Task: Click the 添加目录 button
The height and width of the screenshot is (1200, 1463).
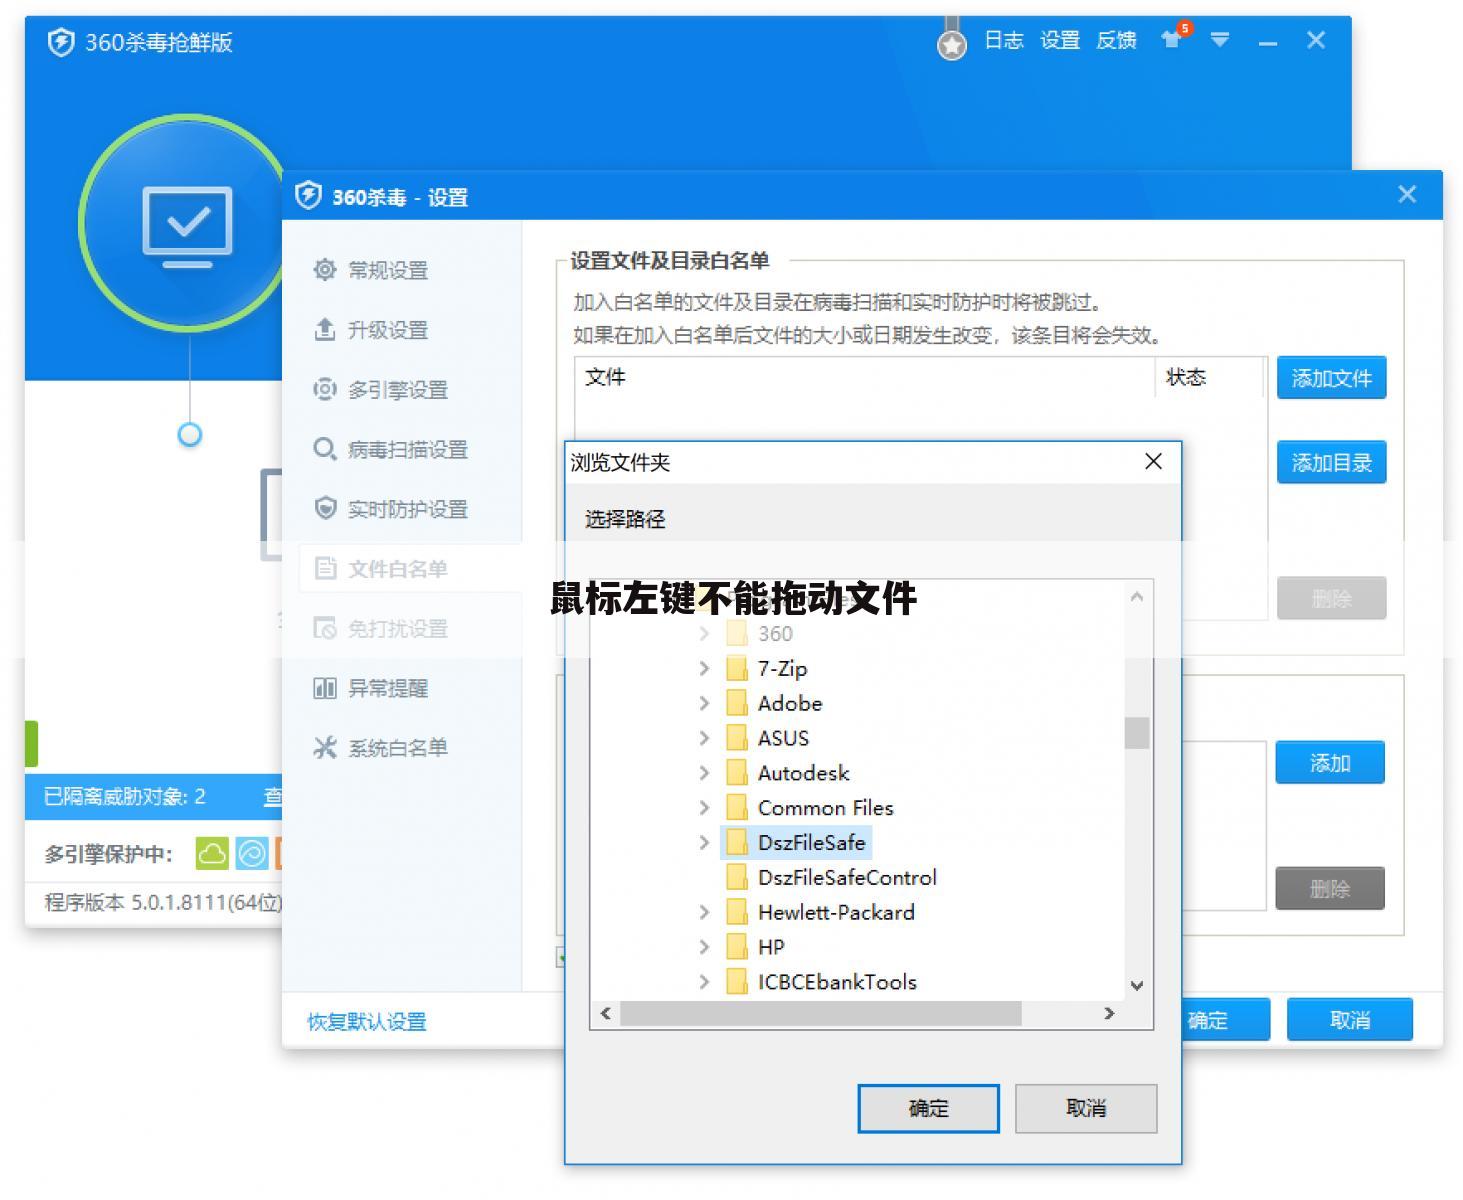Action: coord(1331,462)
